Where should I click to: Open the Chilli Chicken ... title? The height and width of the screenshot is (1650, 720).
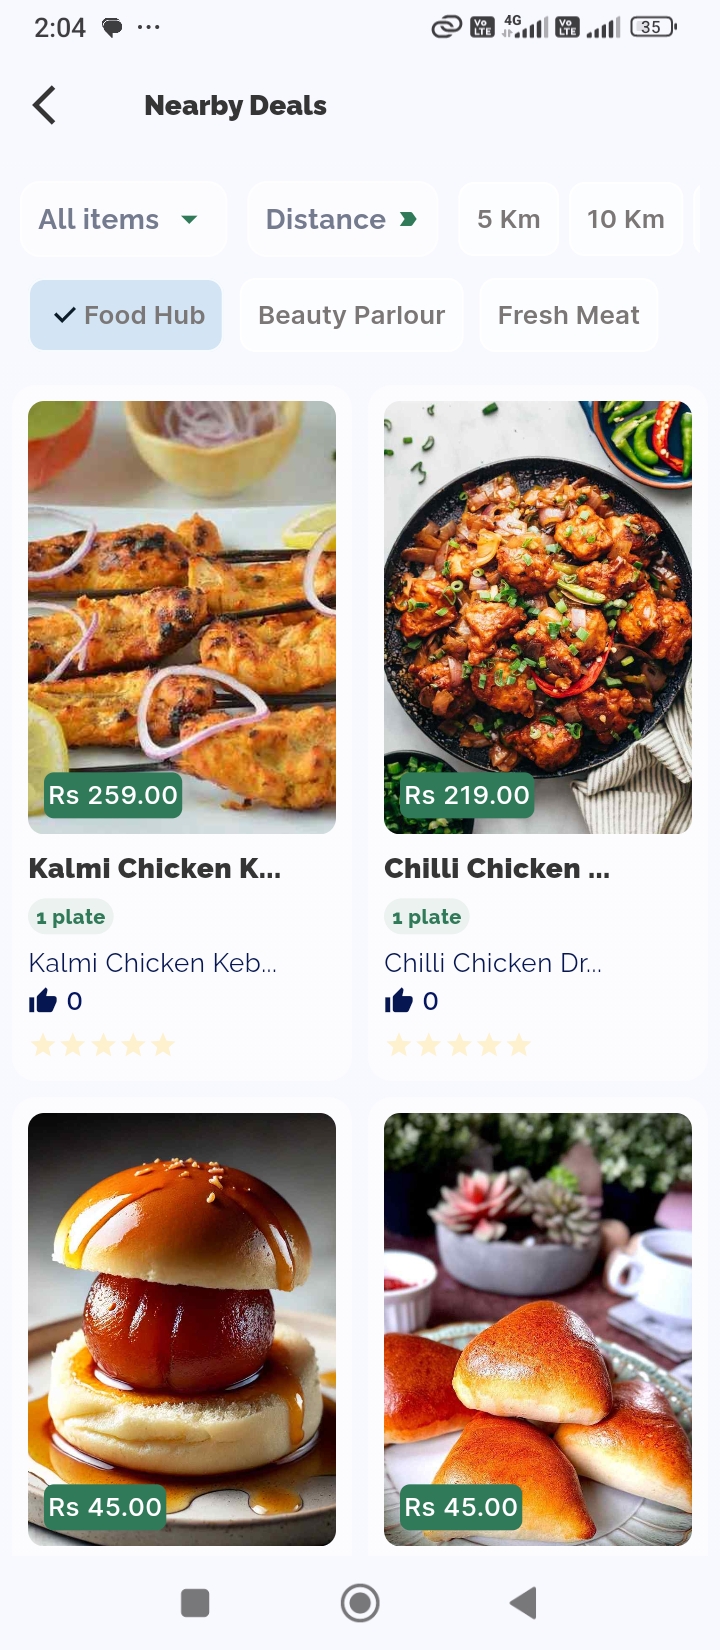(x=497, y=868)
